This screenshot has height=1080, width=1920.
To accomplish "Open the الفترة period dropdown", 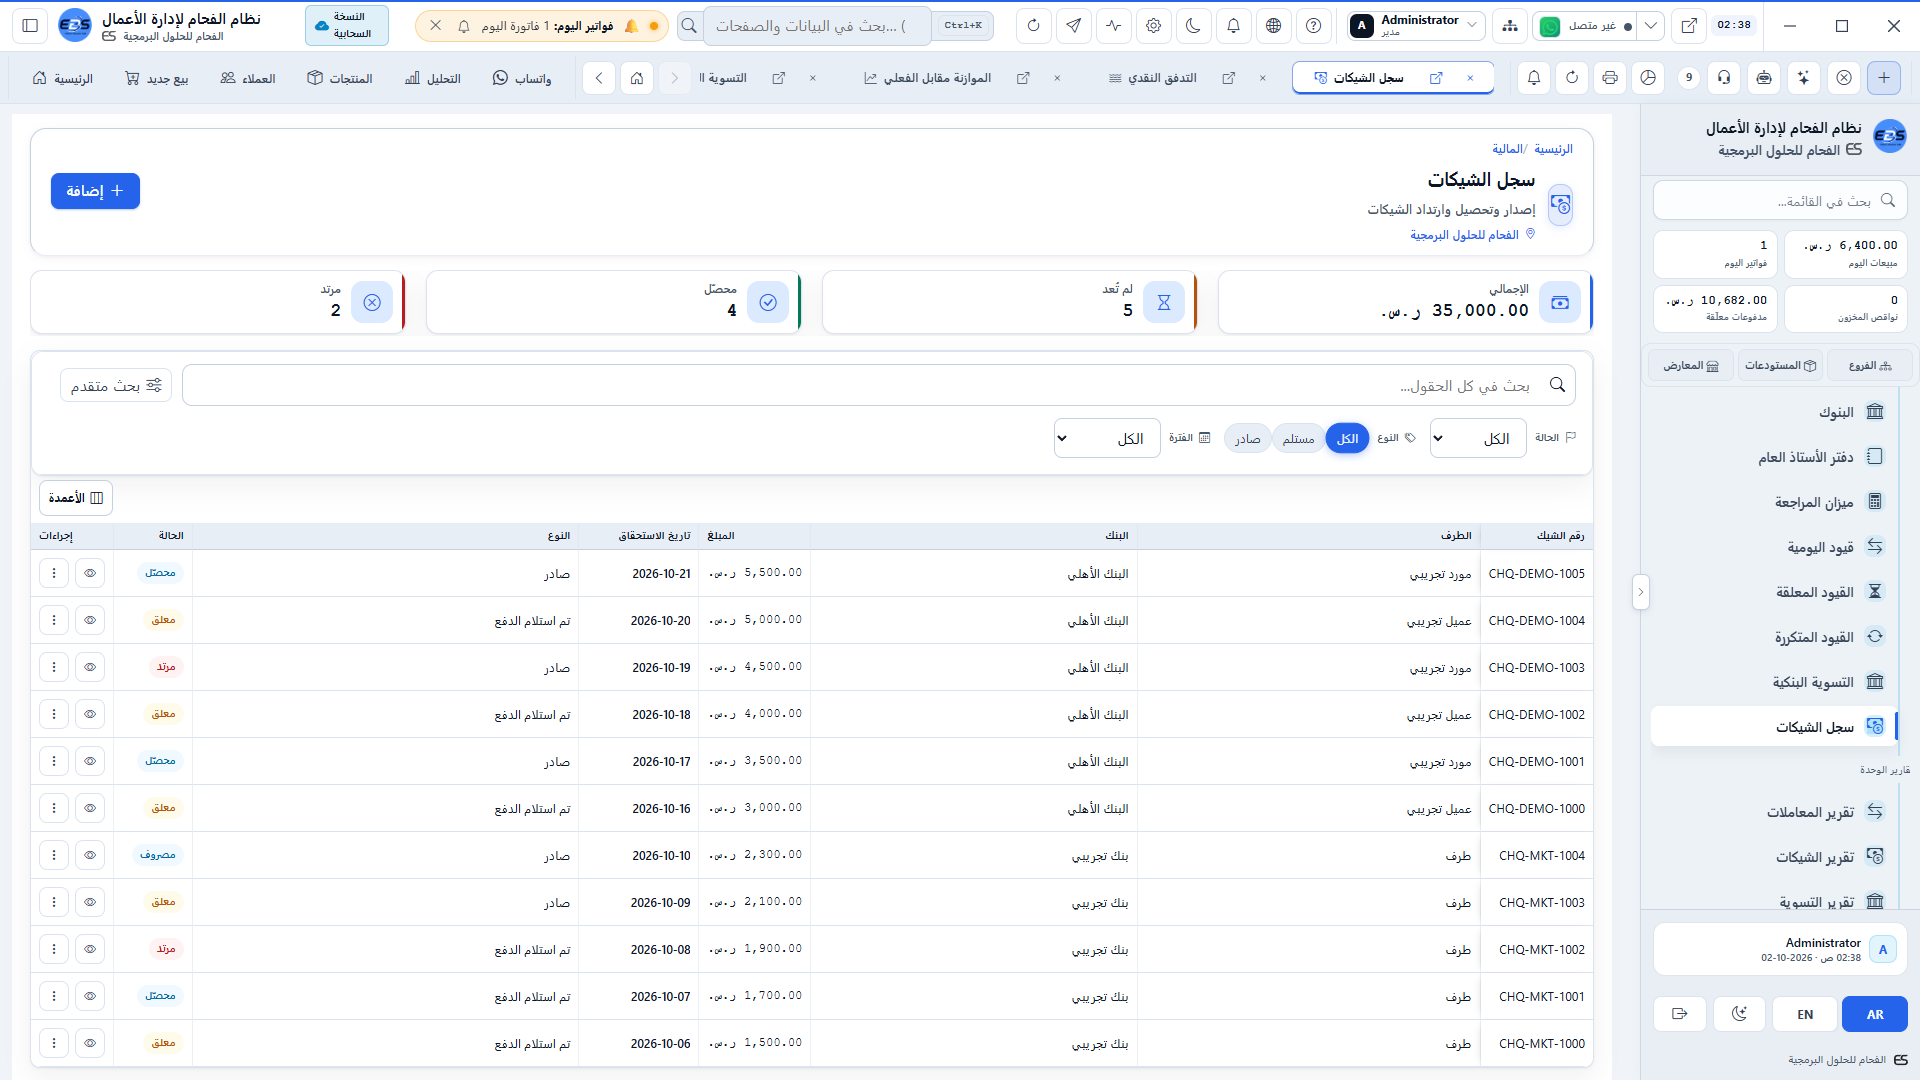I will (x=1107, y=438).
